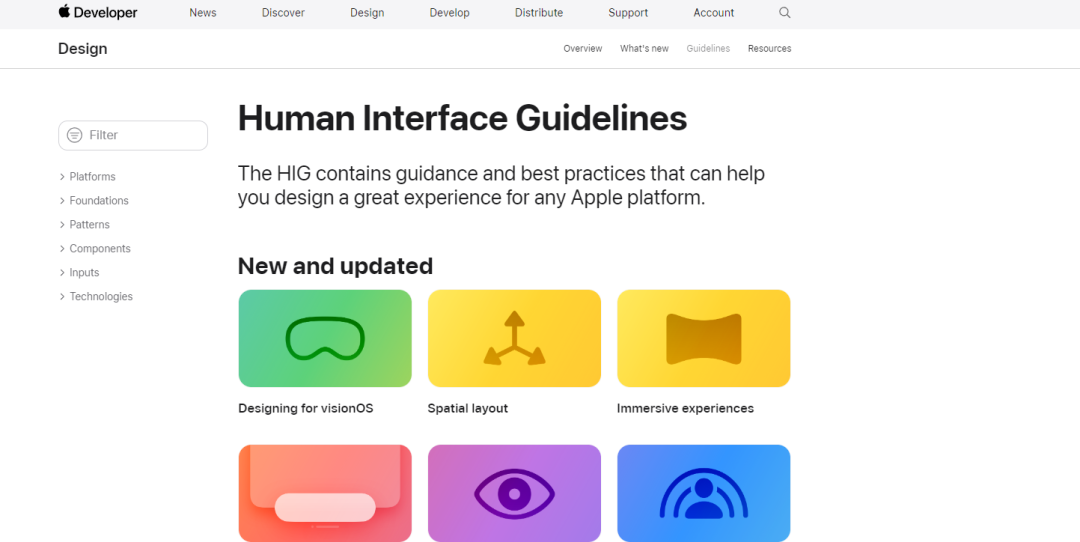
Task: Expand the Foundations chevron
Action: 62,201
